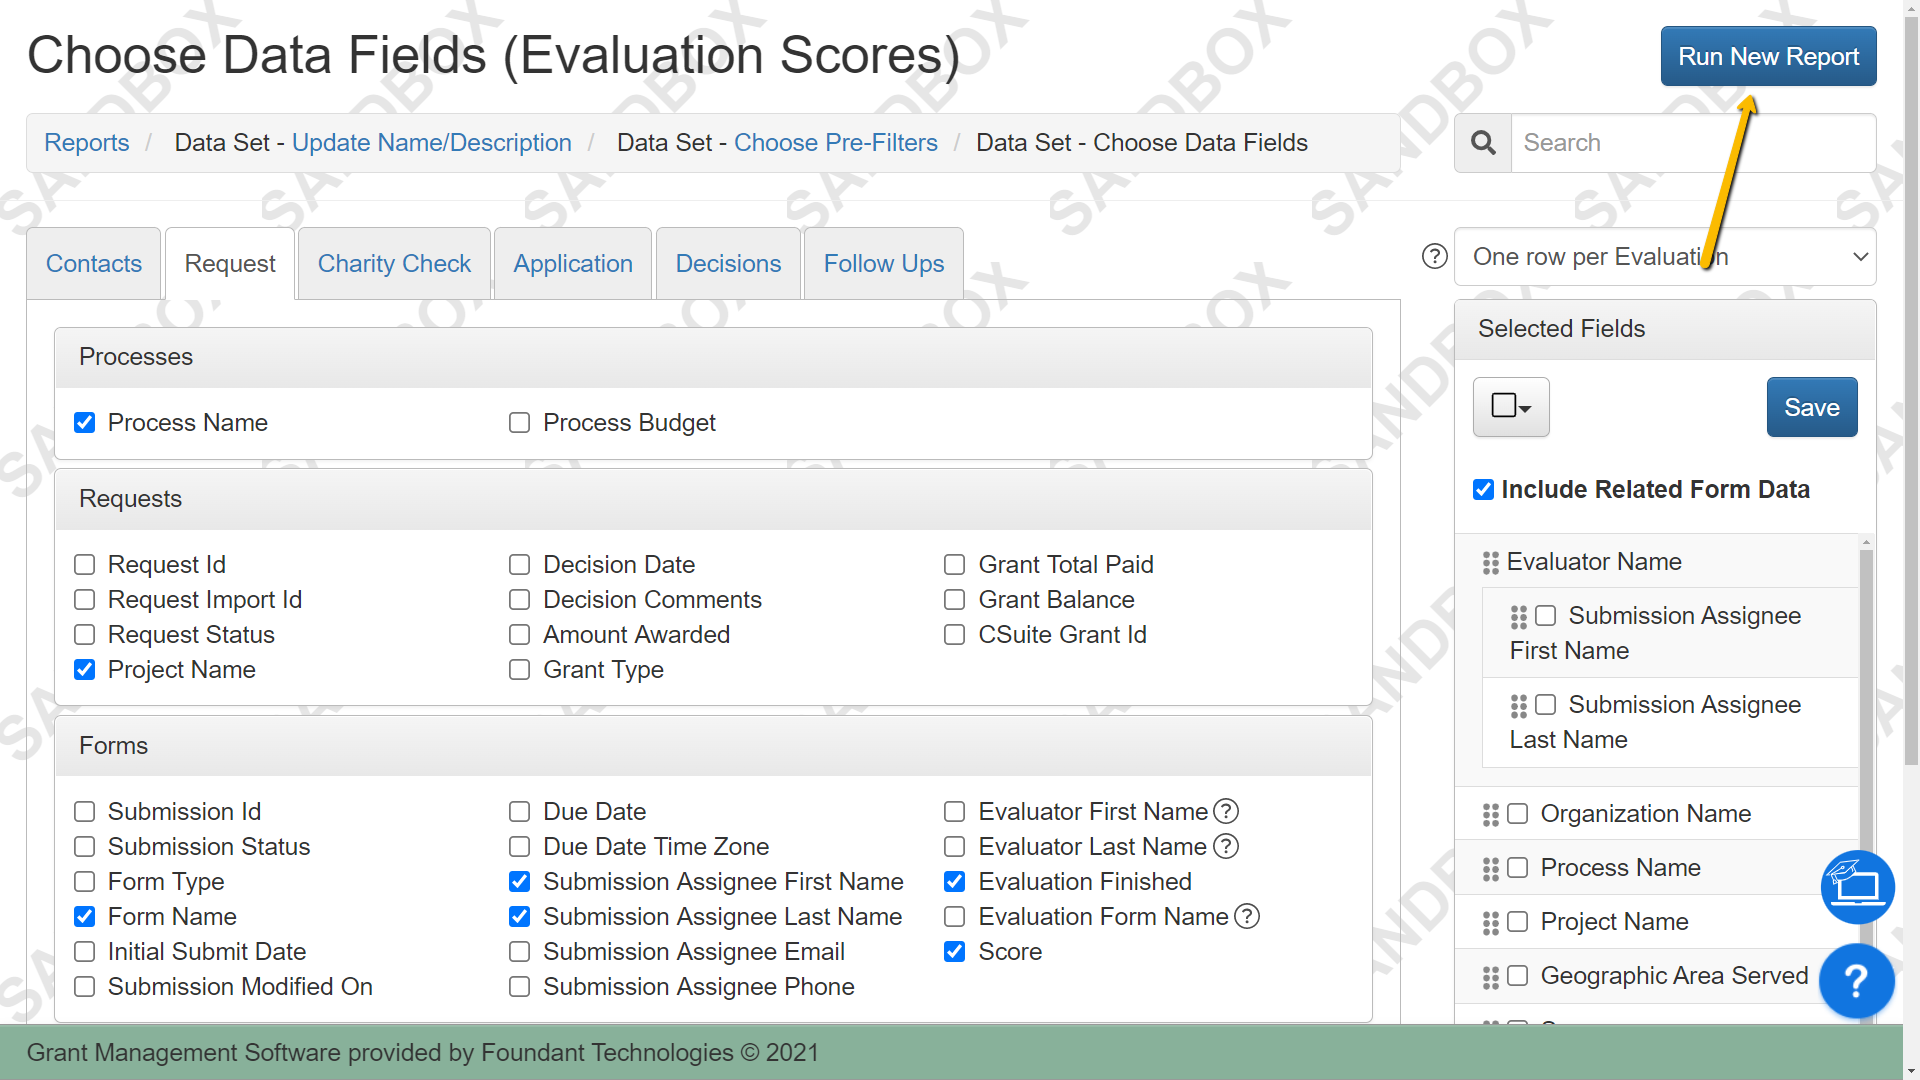
Task: Click the Run New Report button
Action: point(1767,56)
